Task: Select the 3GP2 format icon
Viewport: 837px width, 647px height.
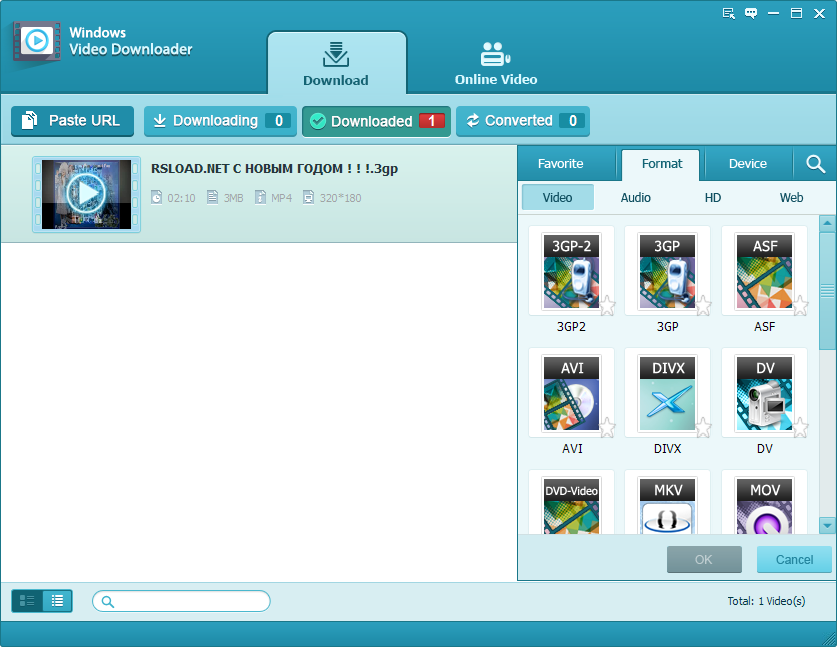Action: [x=571, y=271]
